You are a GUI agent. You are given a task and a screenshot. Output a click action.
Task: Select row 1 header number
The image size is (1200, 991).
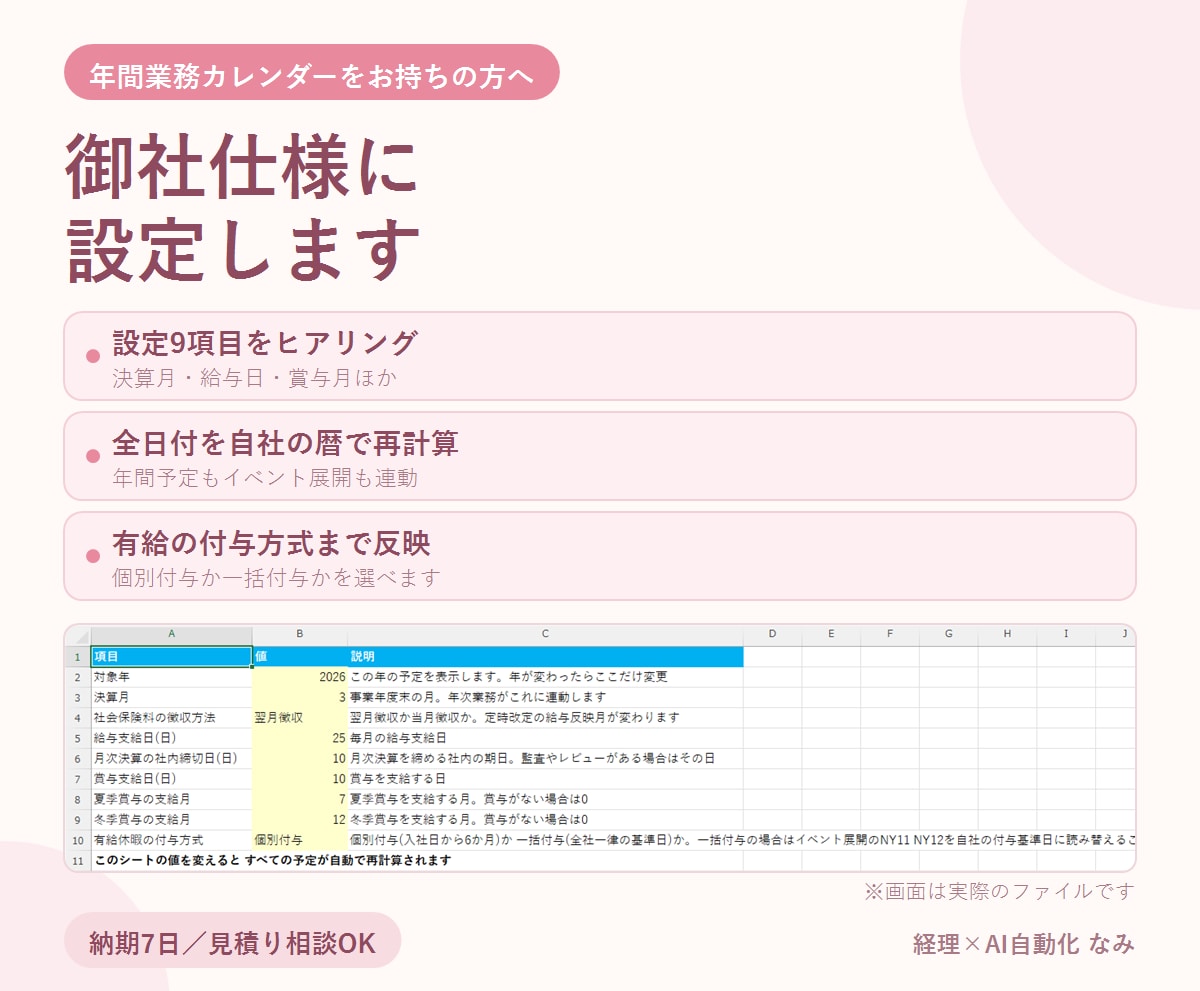[78, 657]
